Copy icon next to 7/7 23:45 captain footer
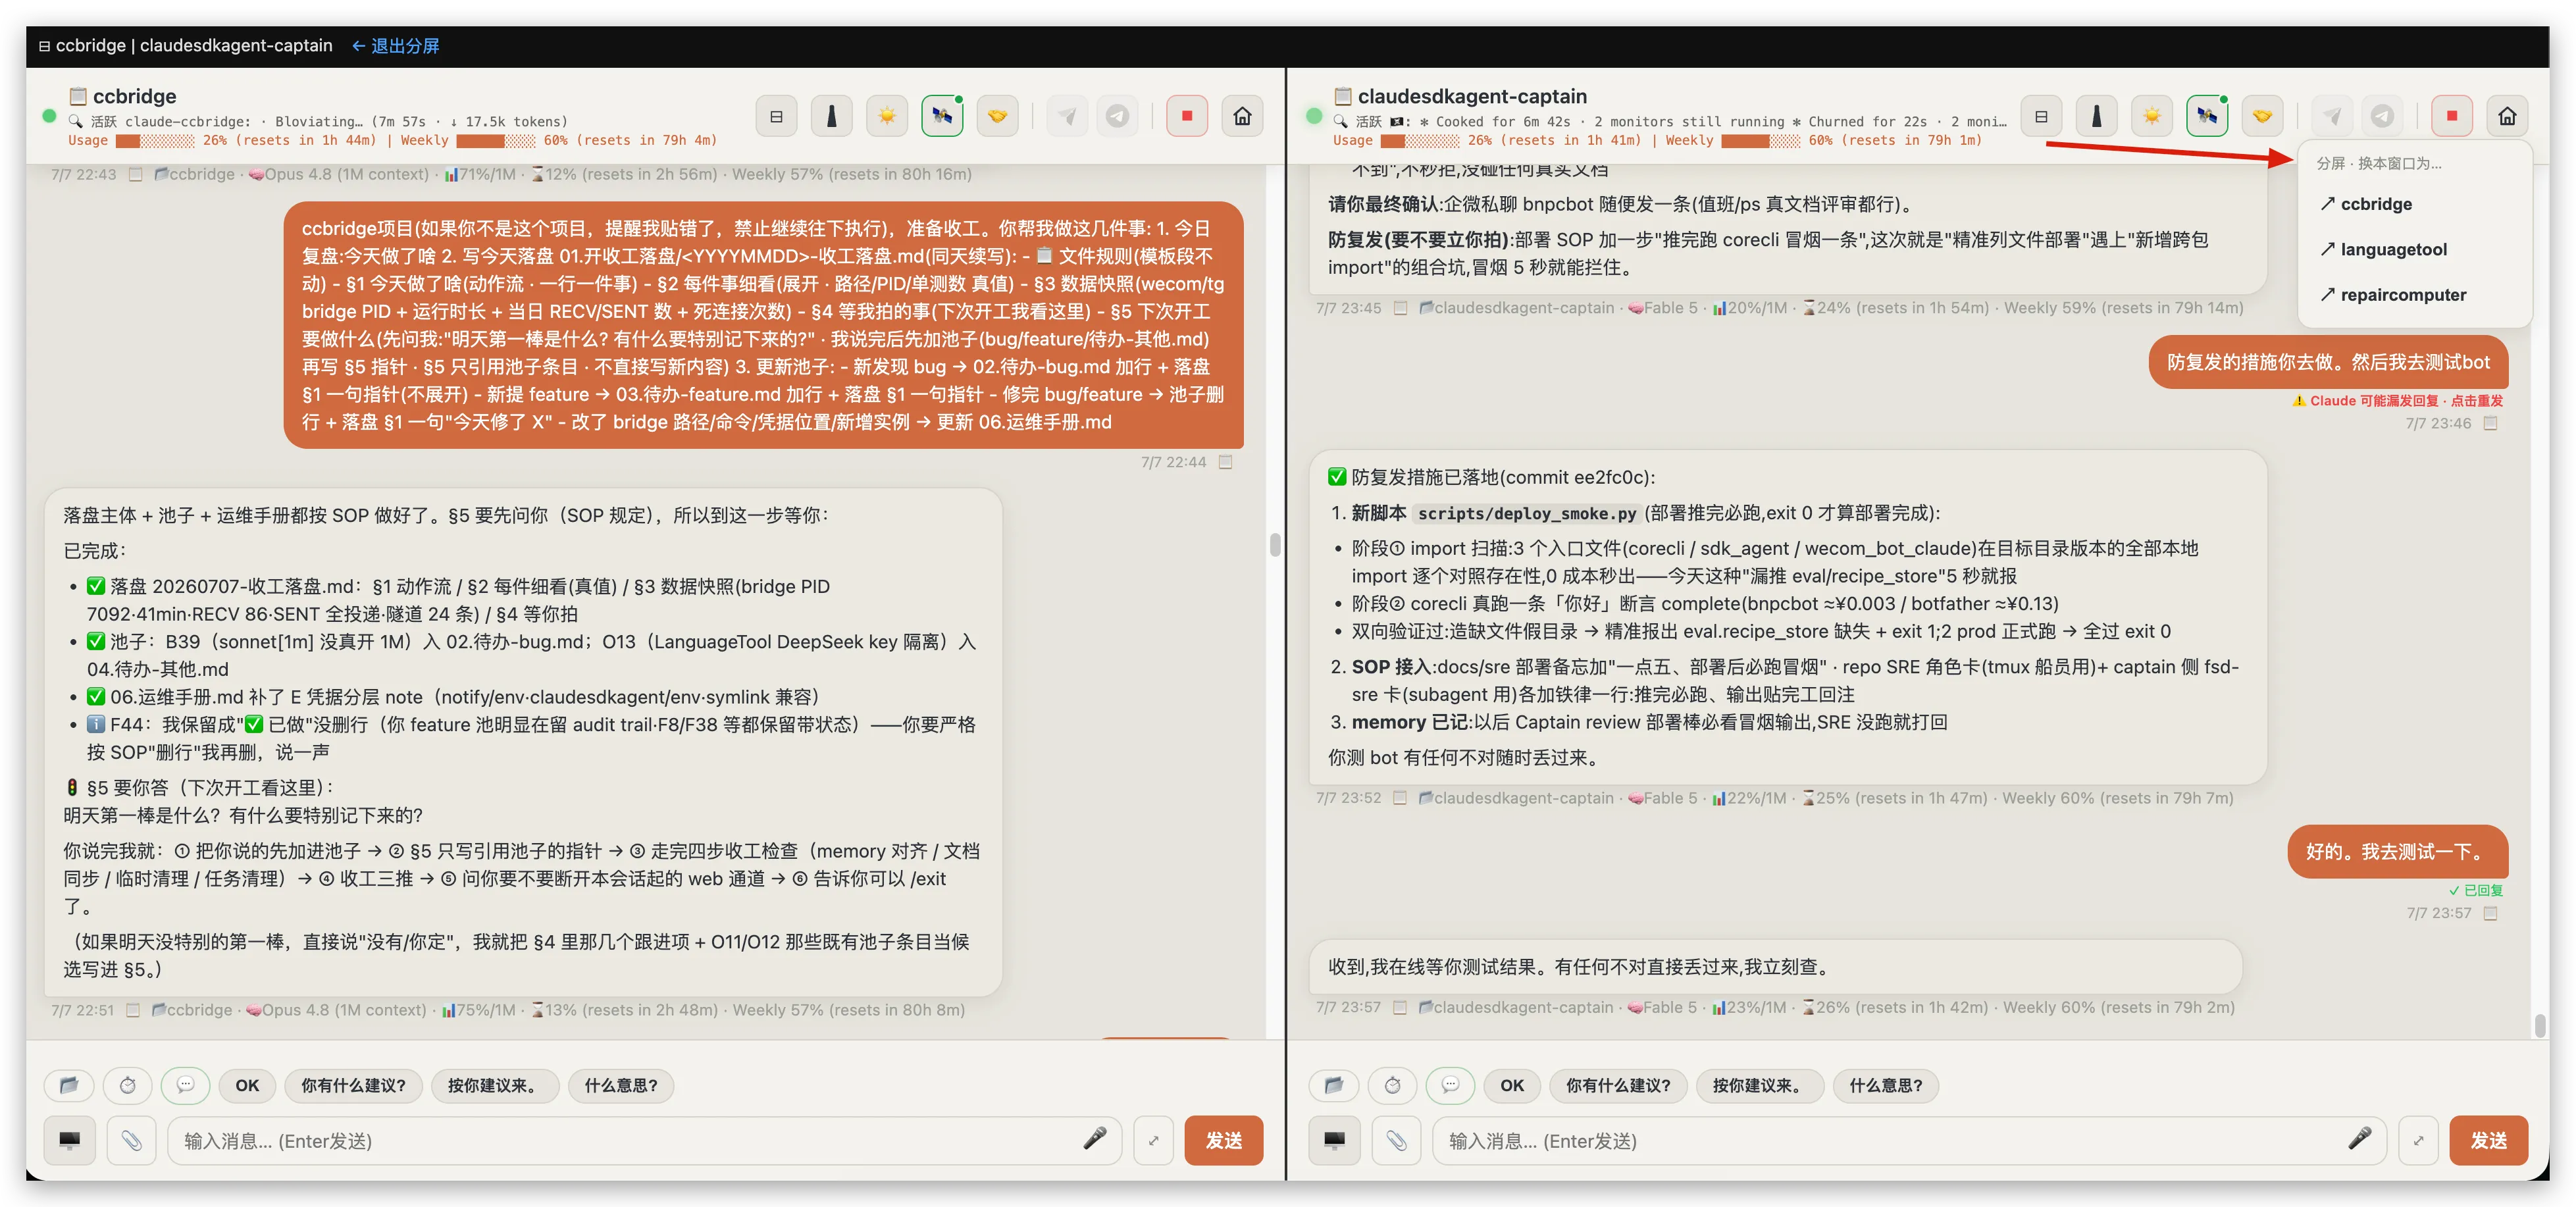The width and height of the screenshot is (2576, 1207). tap(1400, 308)
